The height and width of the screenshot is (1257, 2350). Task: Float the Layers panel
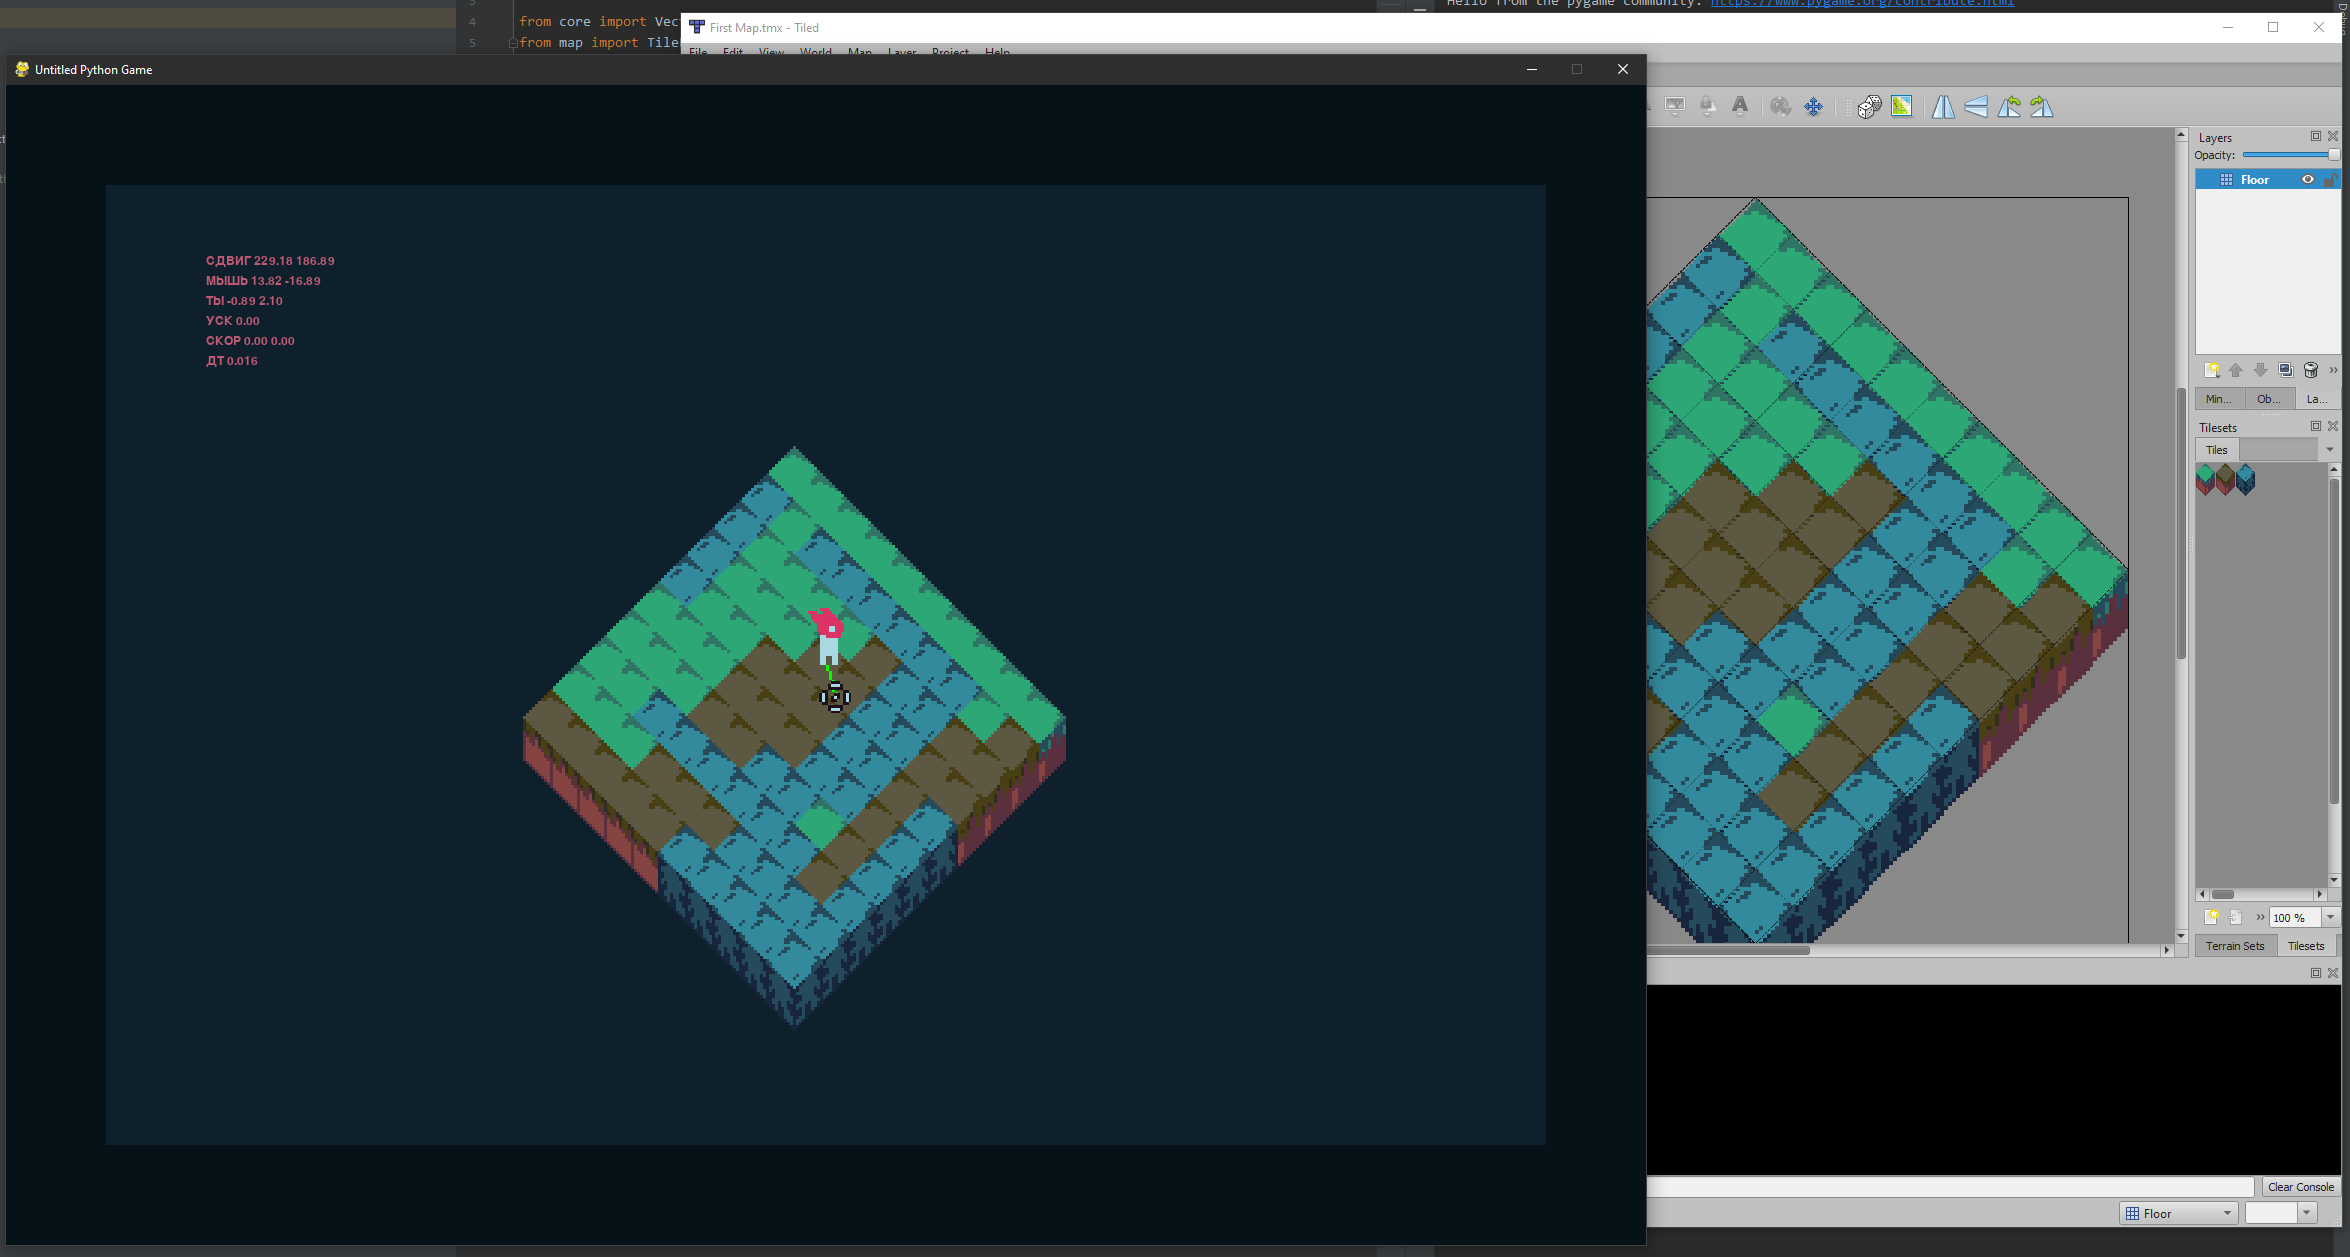click(2315, 136)
